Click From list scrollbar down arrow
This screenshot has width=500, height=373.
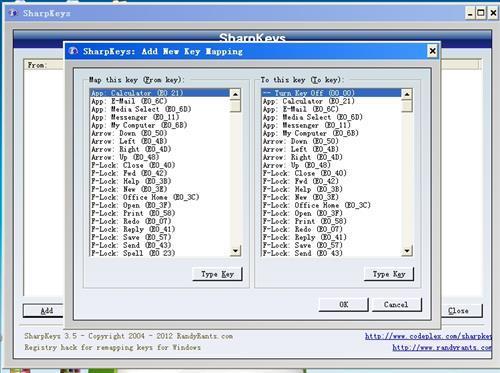pyautogui.click(x=235, y=251)
